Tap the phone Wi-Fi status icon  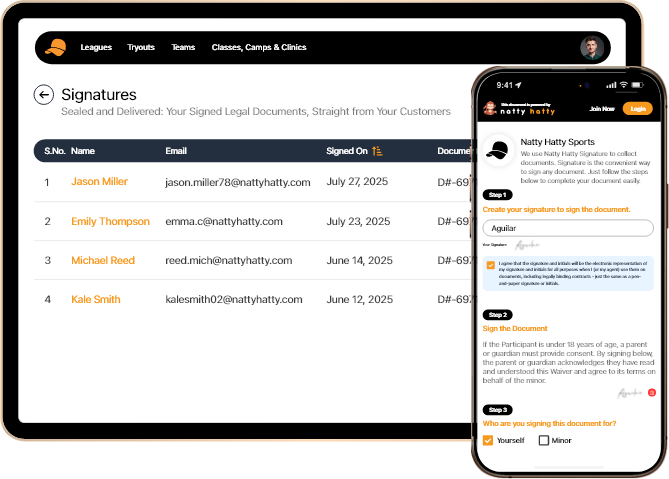pos(624,85)
